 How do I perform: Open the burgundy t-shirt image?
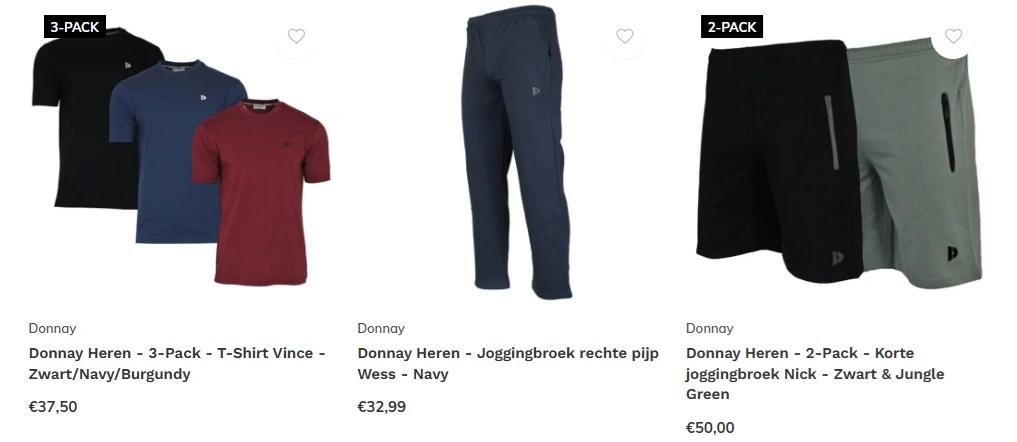coord(261,193)
